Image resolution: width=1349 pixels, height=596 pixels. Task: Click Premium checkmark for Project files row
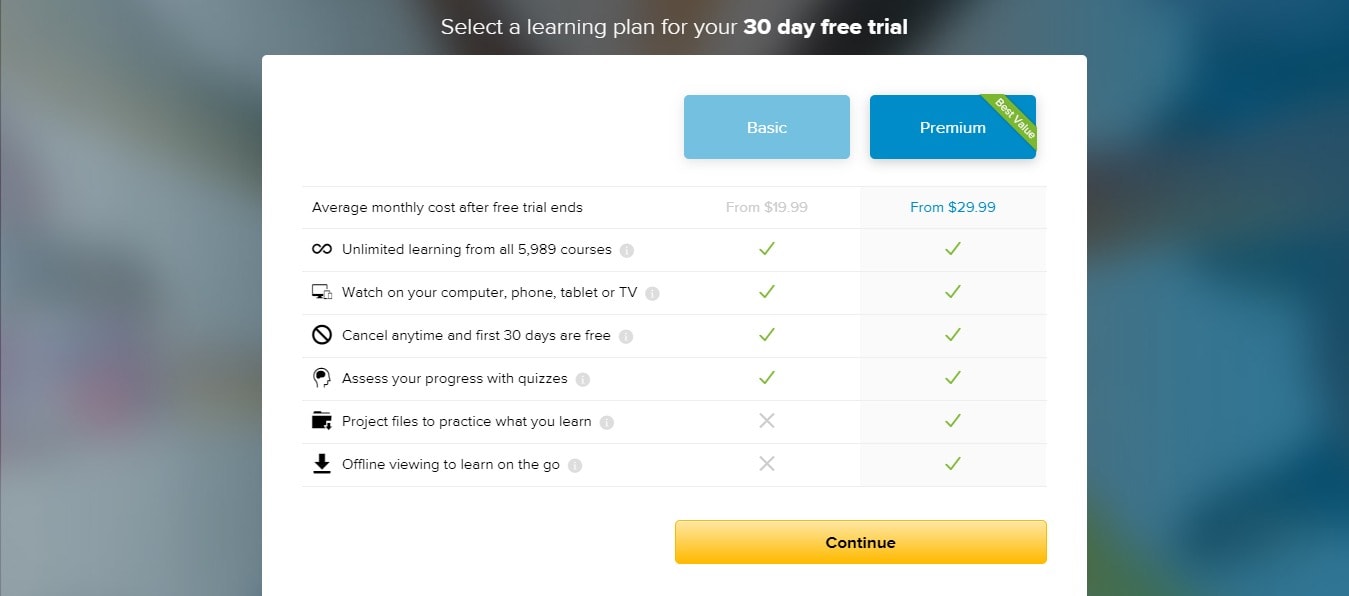coord(953,421)
